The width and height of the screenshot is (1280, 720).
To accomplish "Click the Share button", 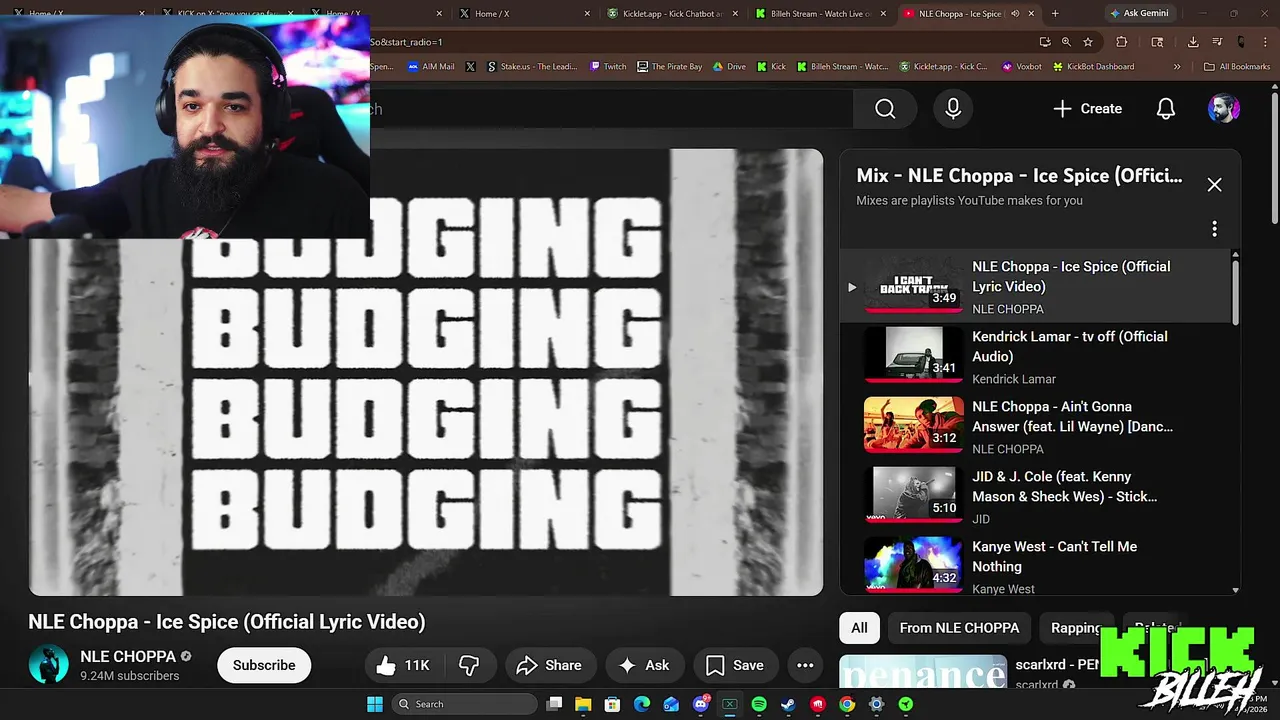I will 549,665.
